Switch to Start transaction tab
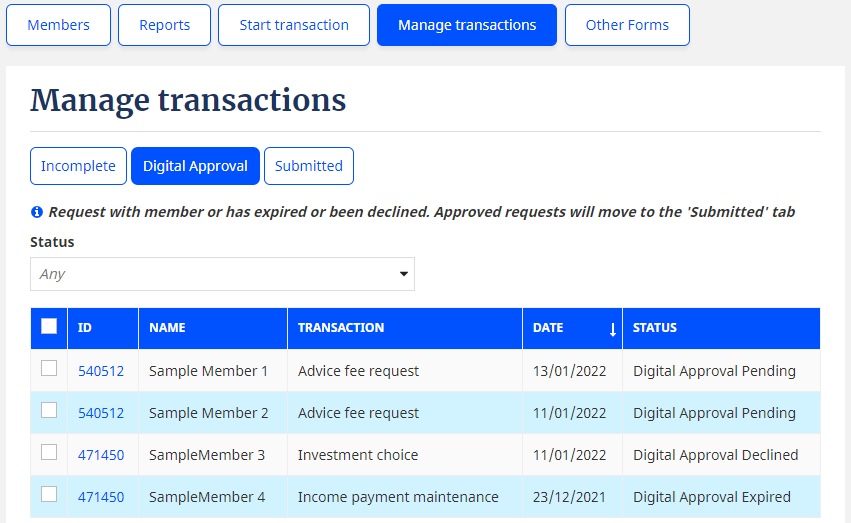Screen dimensions: 851x523 294,25
